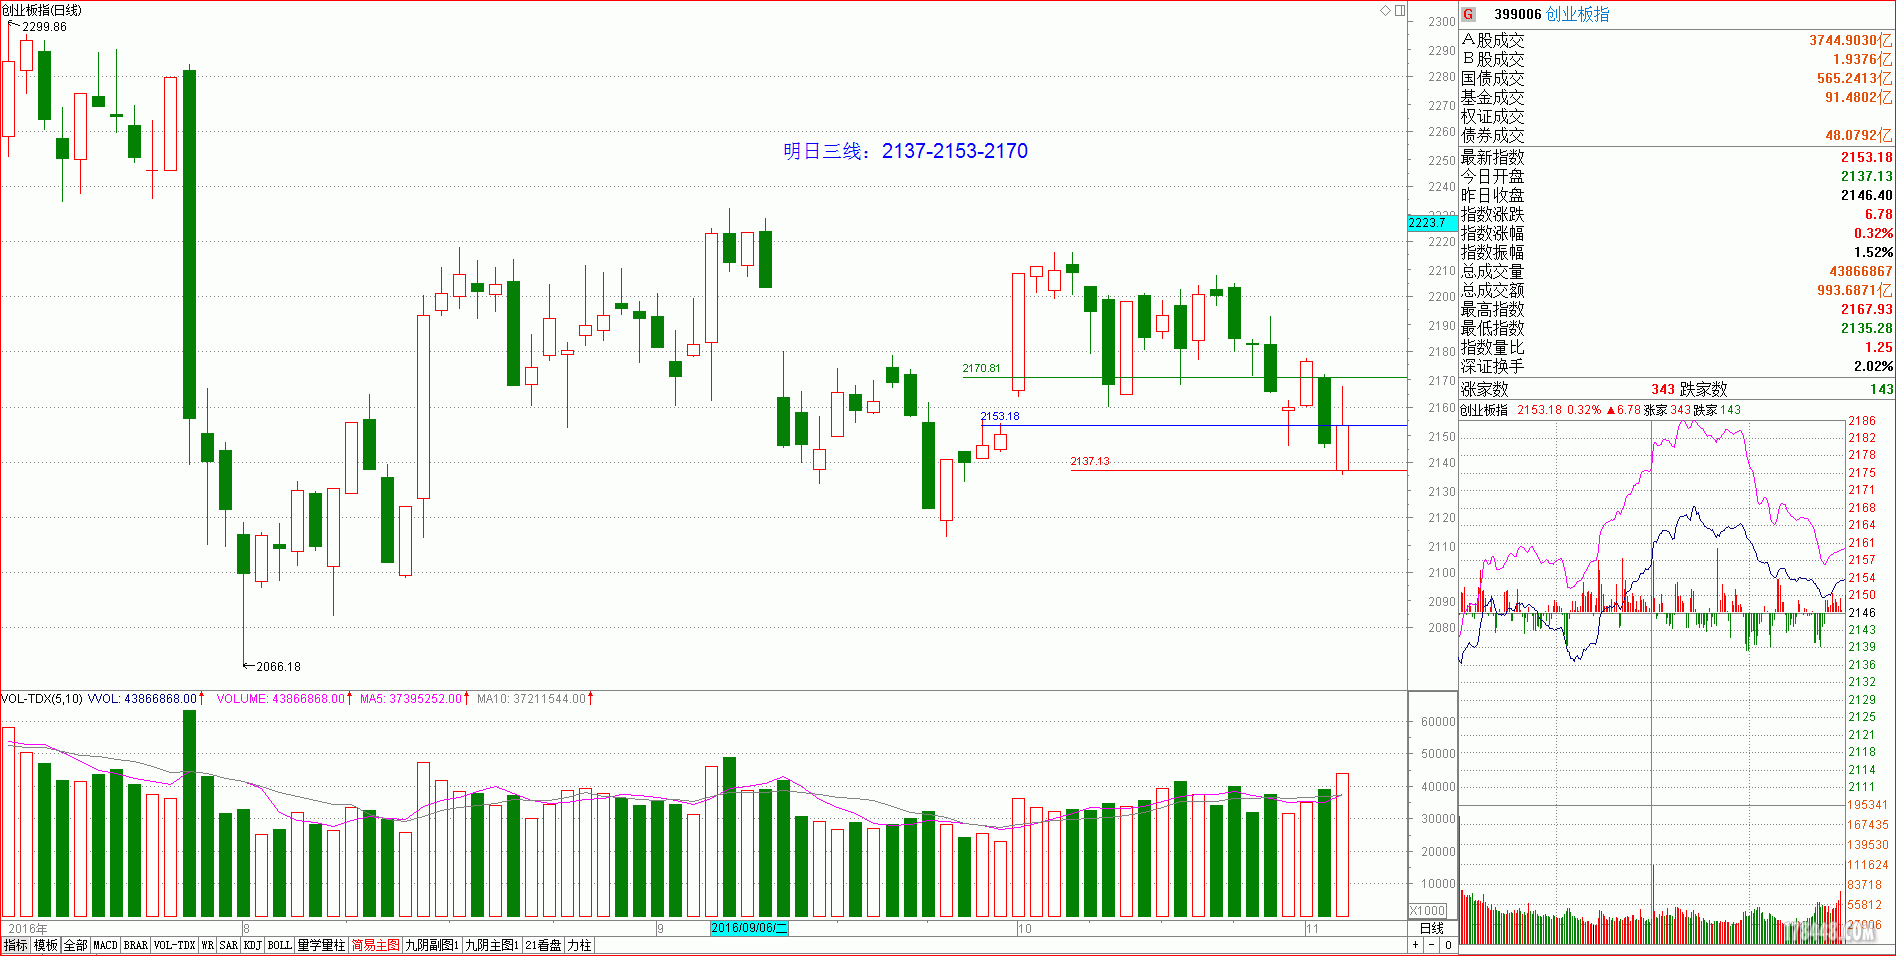Open the 指标 indicator tab

coord(16,945)
